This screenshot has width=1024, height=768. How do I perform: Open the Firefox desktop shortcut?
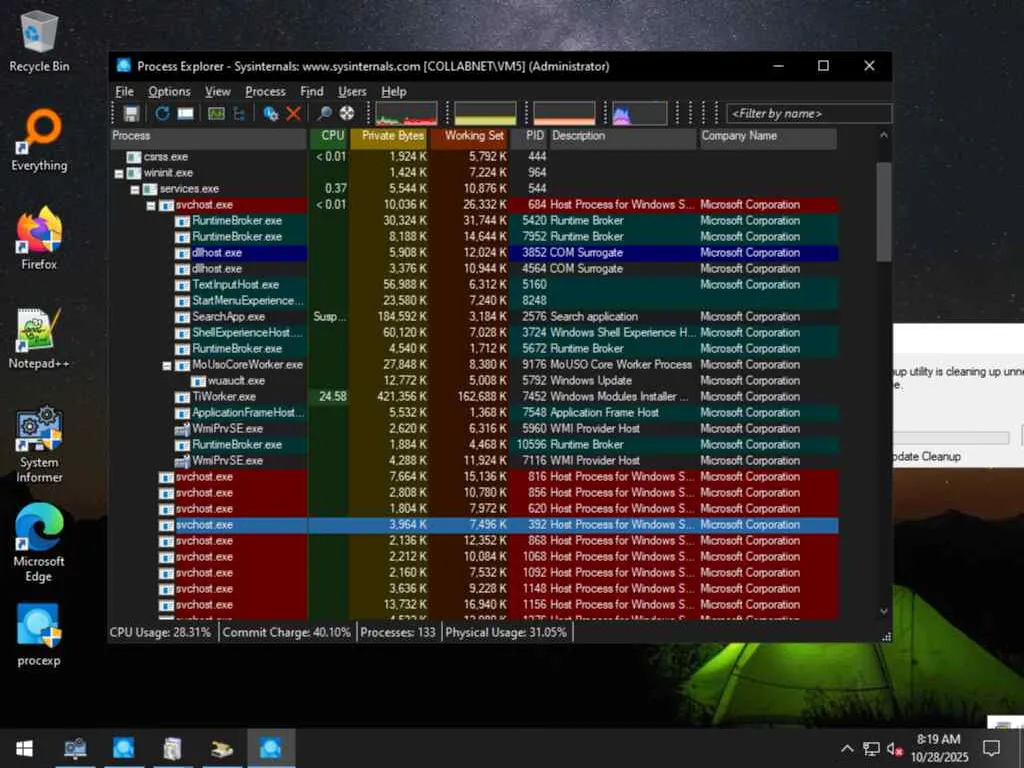coord(39,239)
